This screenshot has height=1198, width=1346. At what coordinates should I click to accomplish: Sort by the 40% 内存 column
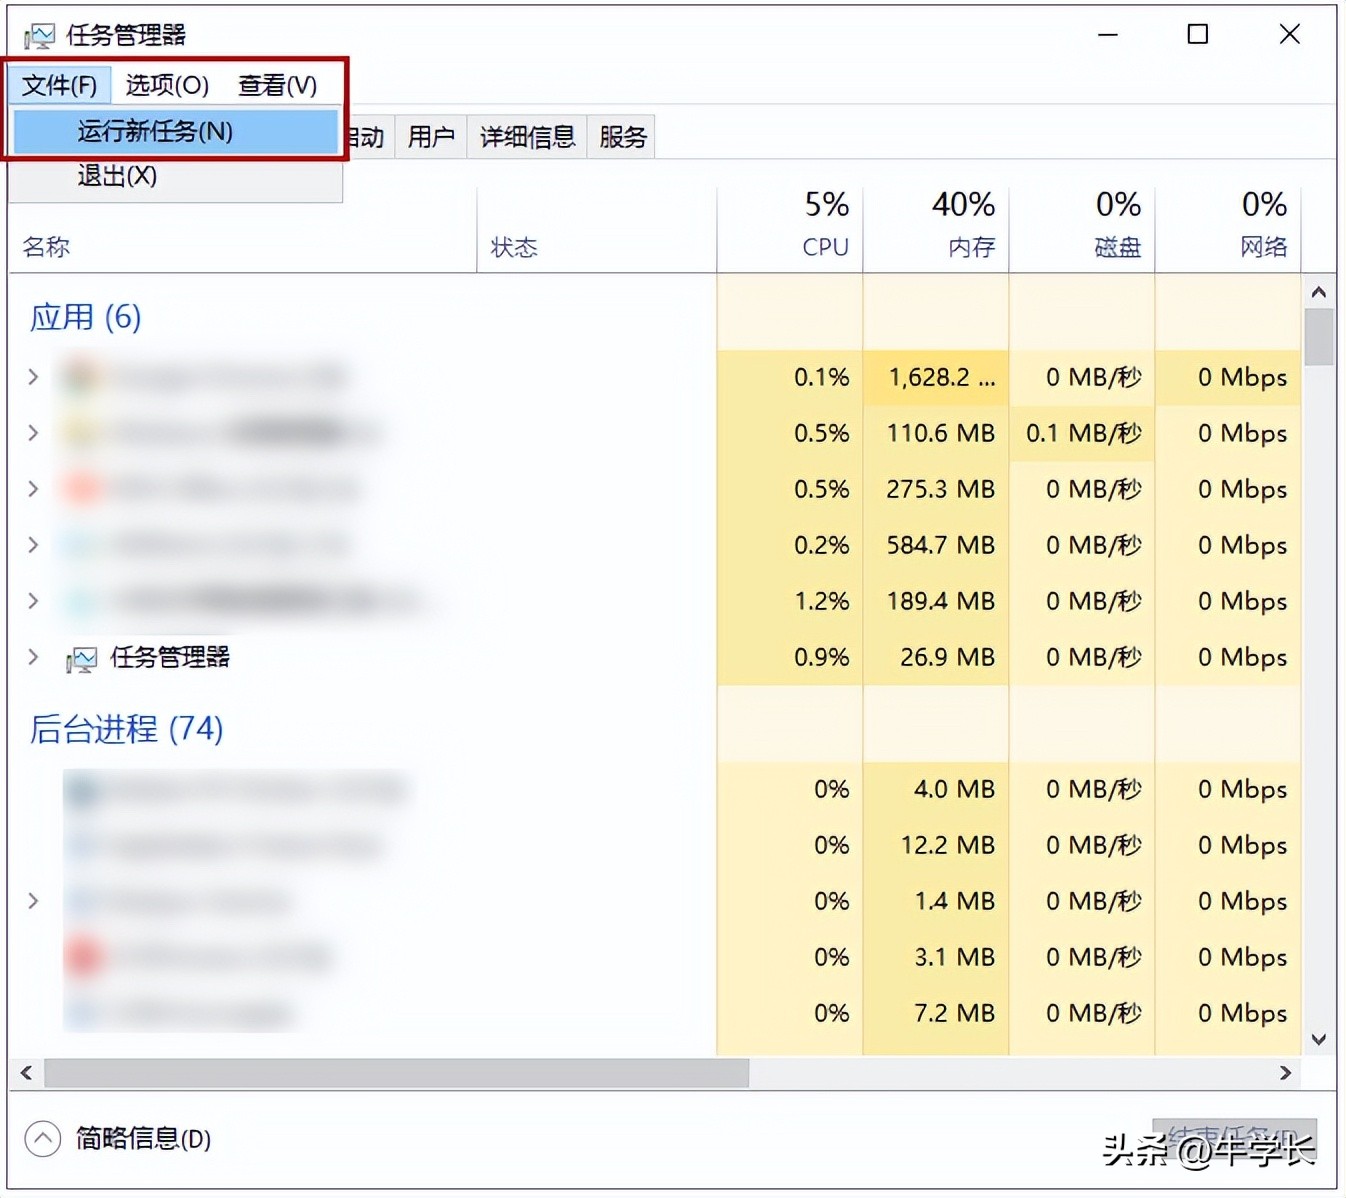point(936,230)
